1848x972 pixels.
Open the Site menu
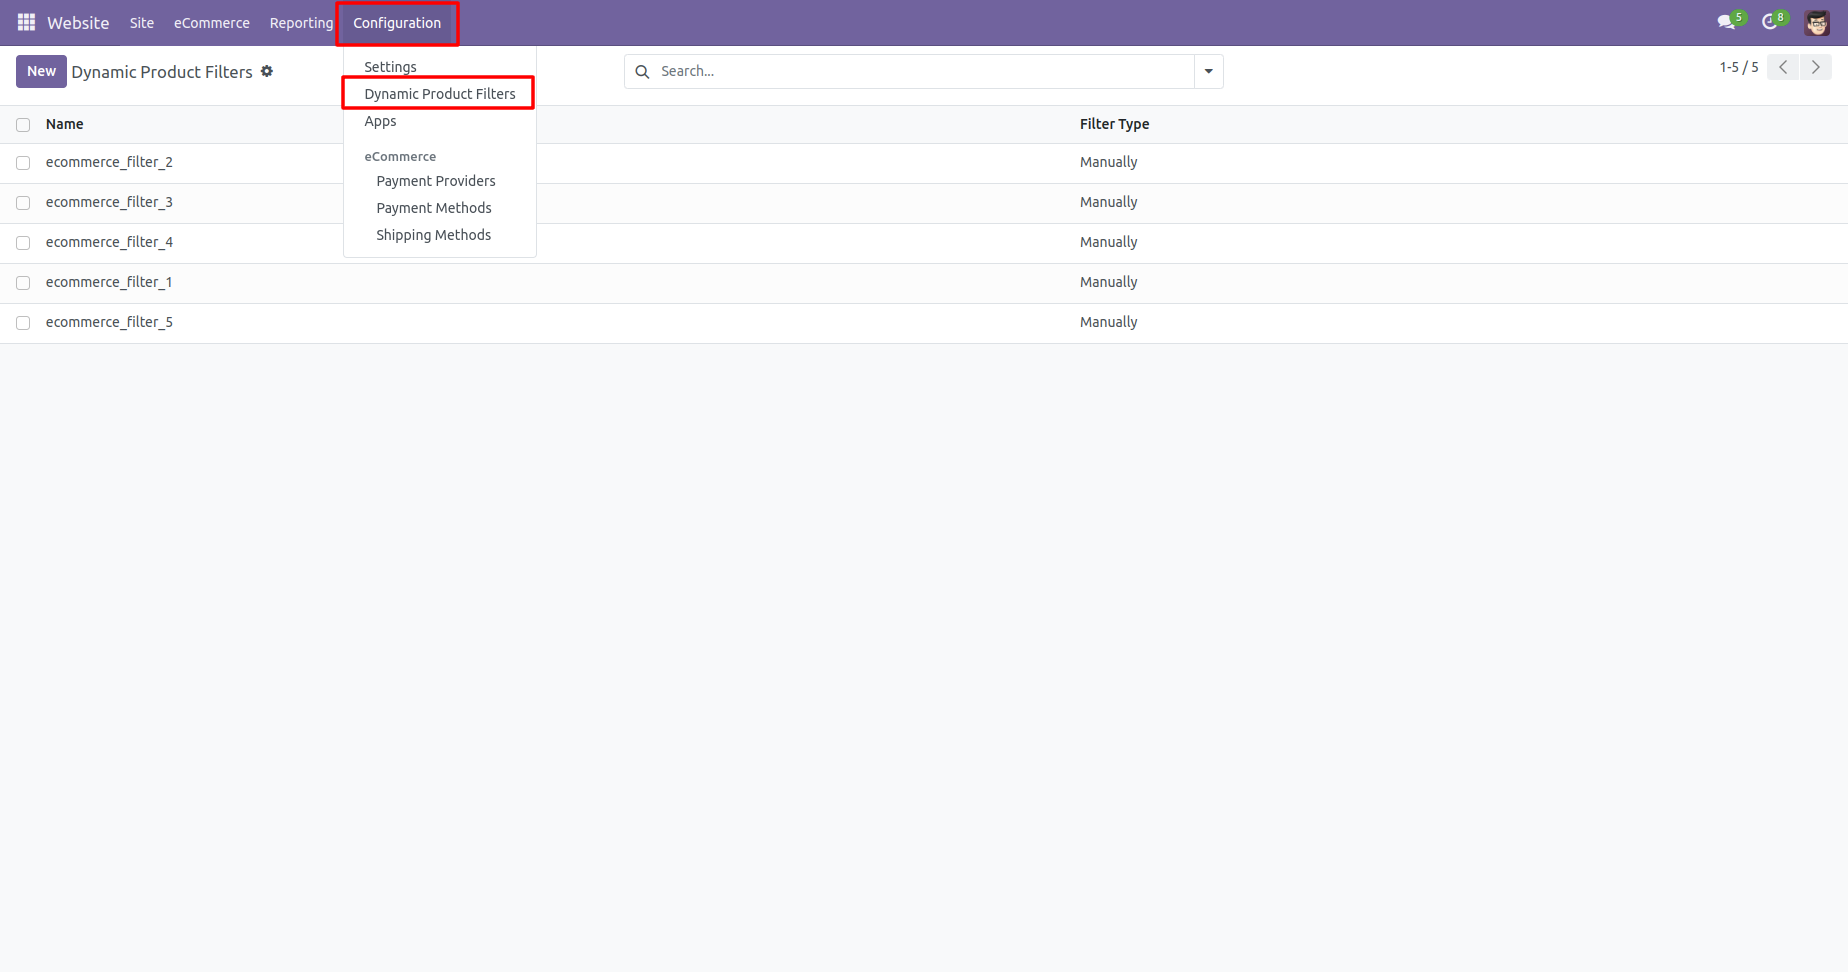pyautogui.click(x=142, y=23)
